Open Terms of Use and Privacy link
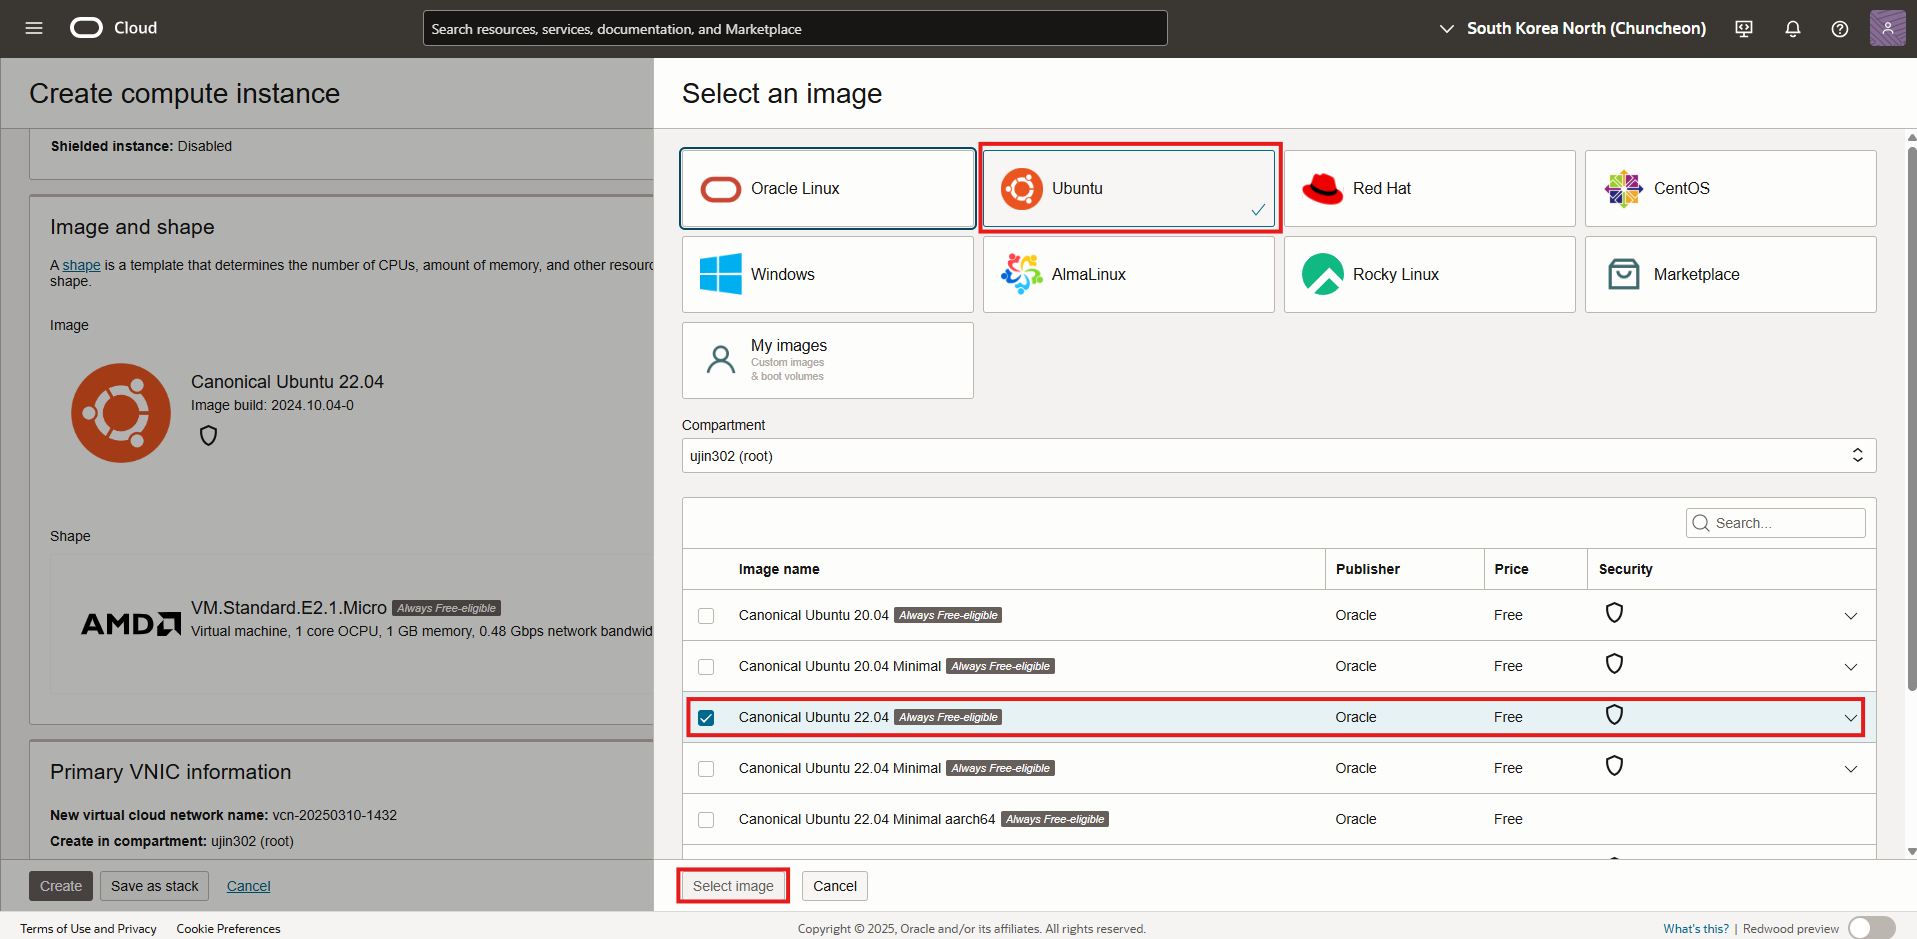1917x939 pixels. 88,929
